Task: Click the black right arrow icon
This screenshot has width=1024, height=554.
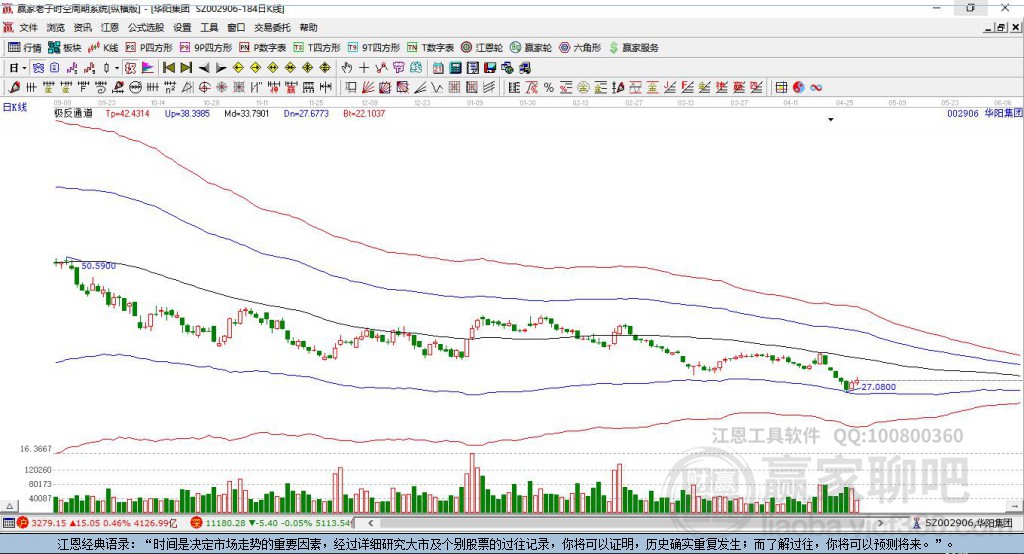Action: click(221, 68)
